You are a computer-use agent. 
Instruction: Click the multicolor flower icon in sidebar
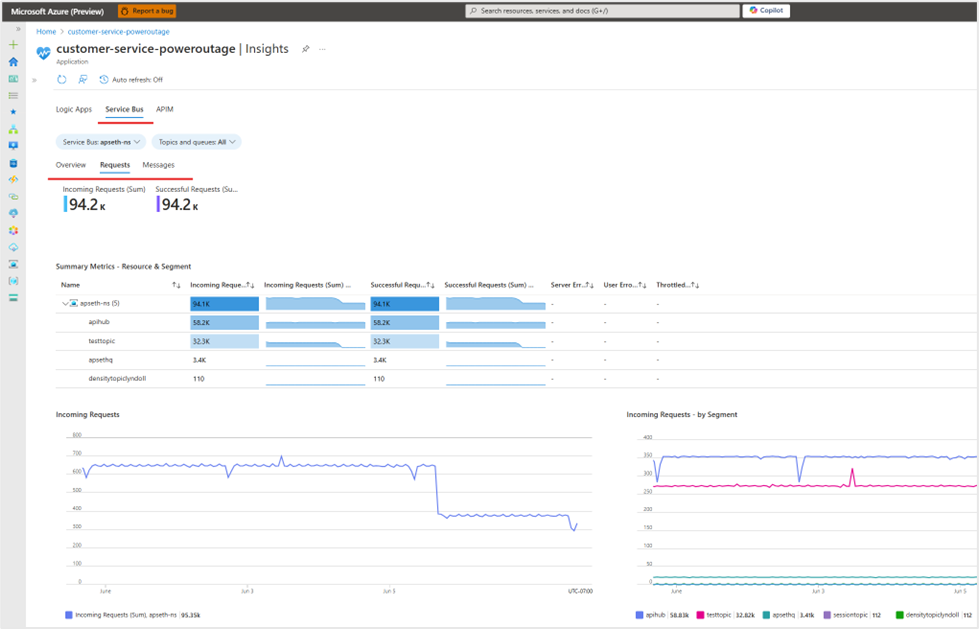pyautogui.click(x=13, y=230)
